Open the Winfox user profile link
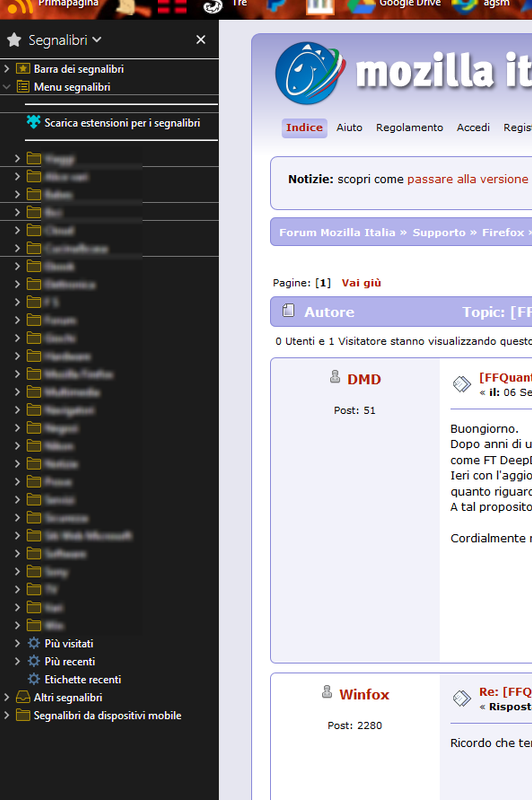Image resolution: width=532 pixels, height=800 pixels. (364, 694)
